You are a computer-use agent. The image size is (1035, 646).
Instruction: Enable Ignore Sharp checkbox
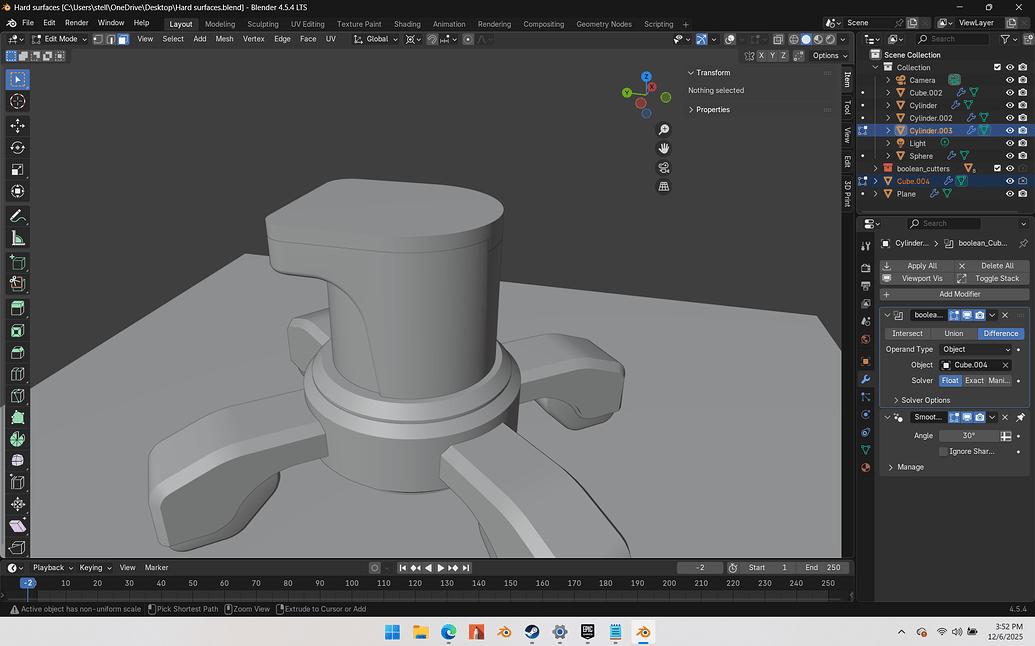[x=943, y=451]
